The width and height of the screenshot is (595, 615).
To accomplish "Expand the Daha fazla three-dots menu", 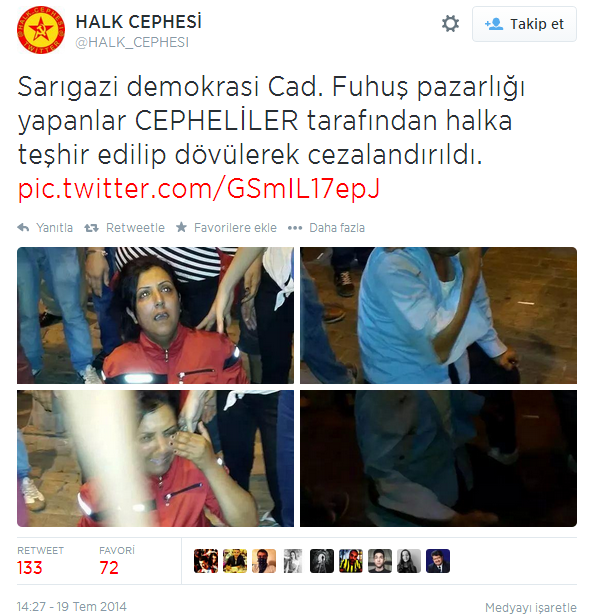I will pyautogui.click(x=295, y=228).
